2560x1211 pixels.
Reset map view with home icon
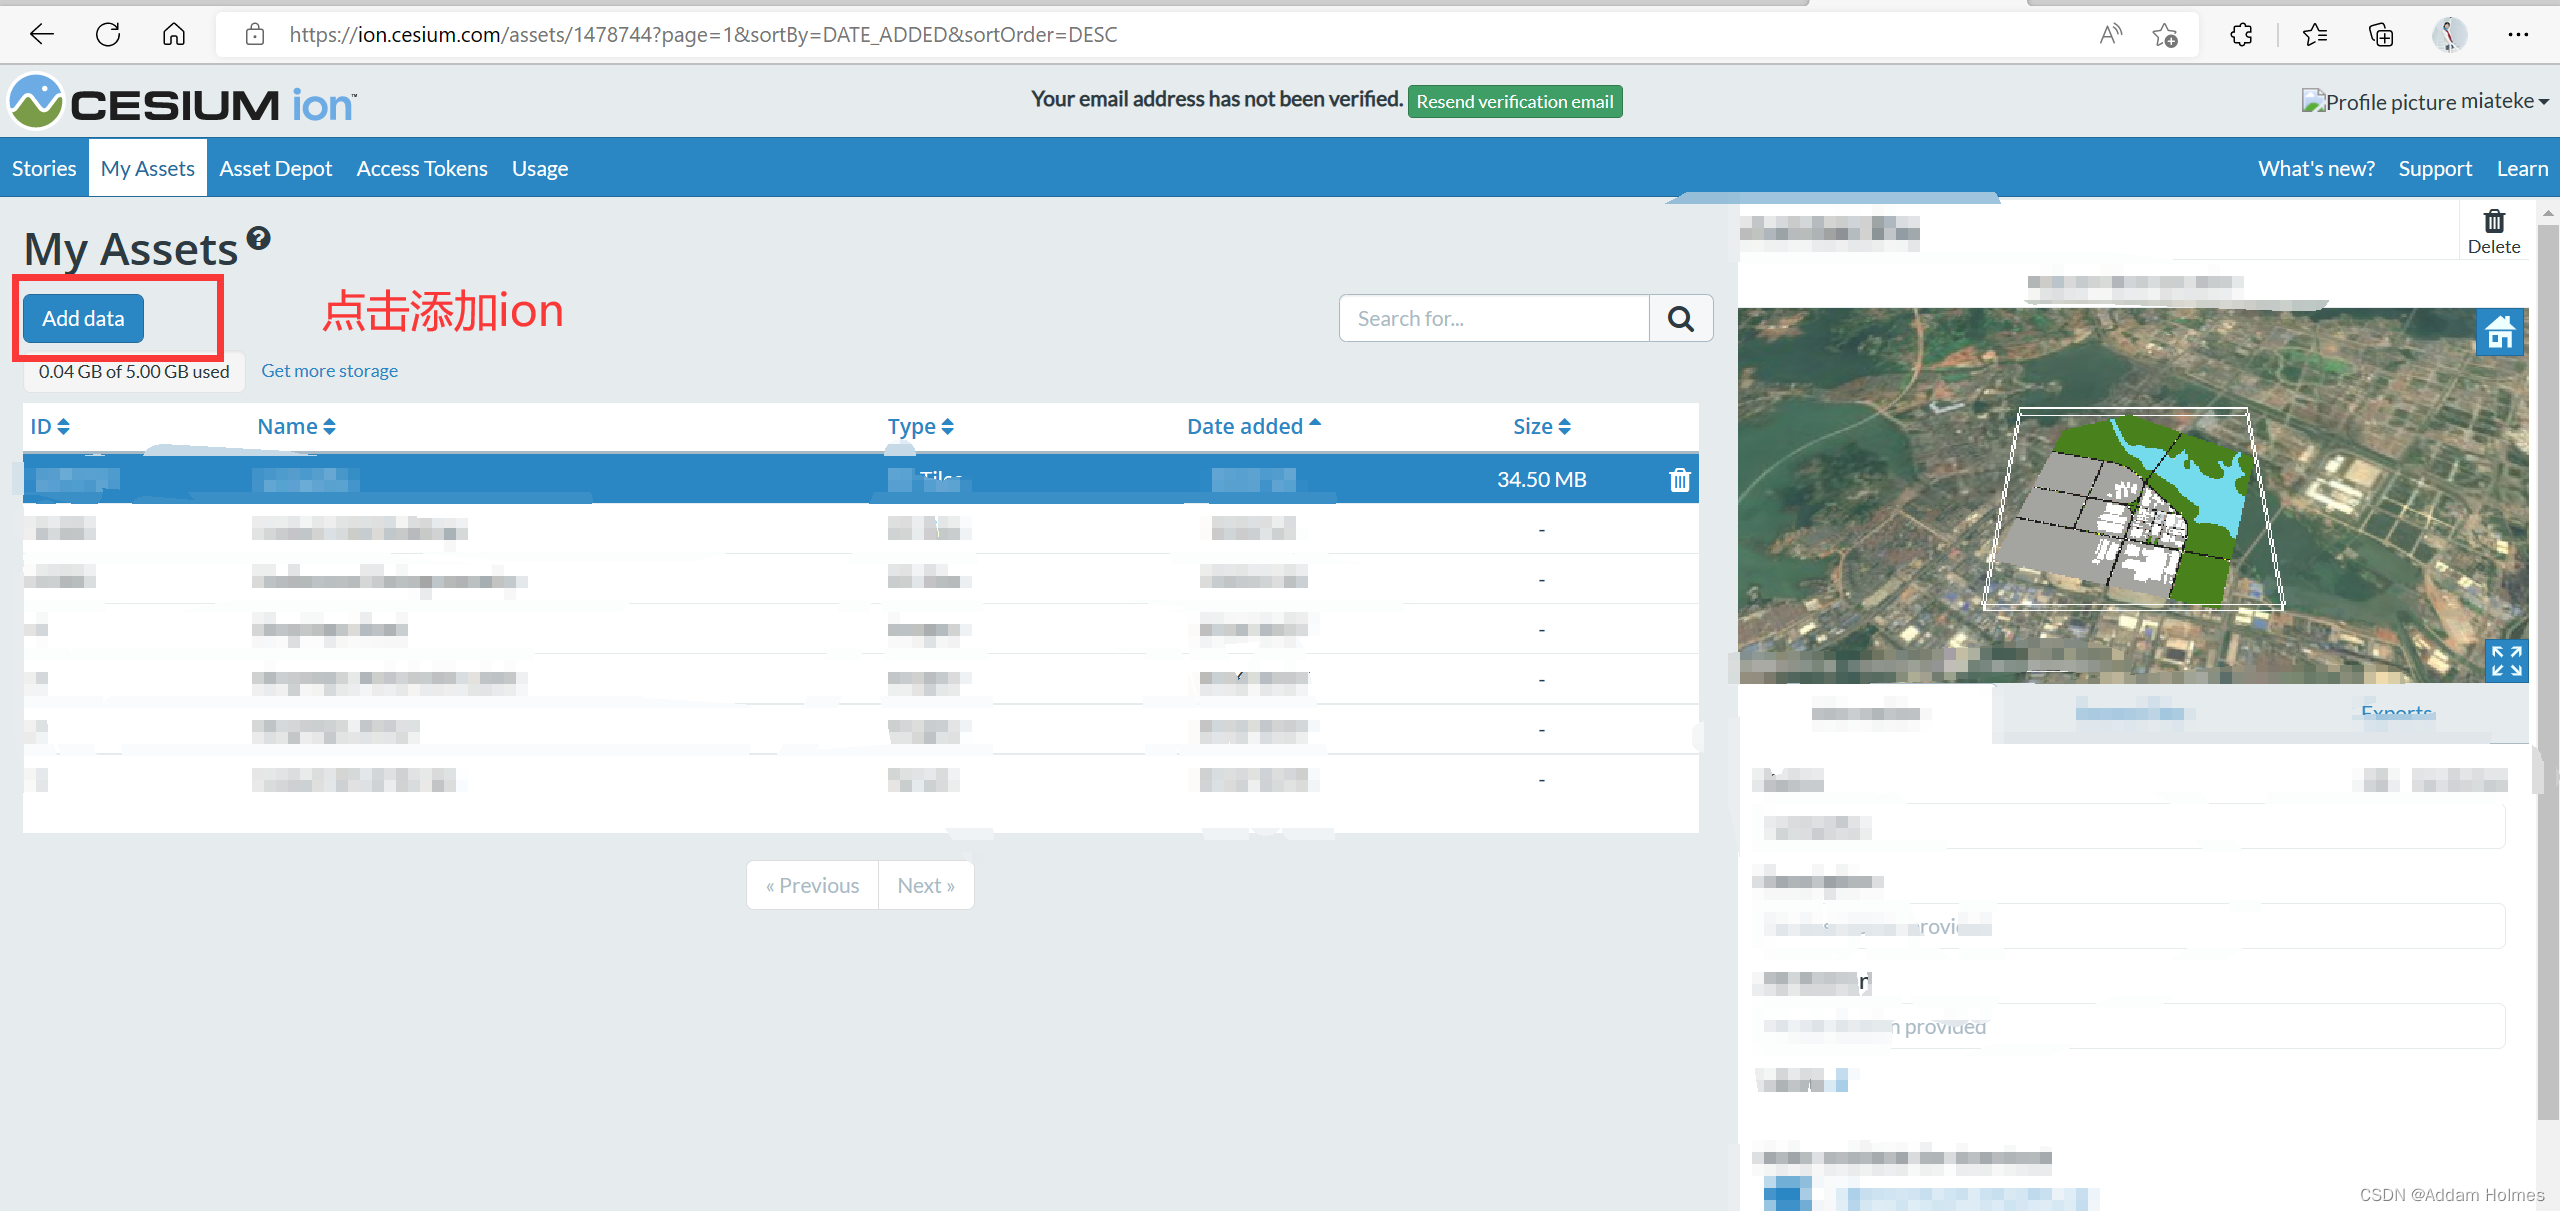(2500, 332)
